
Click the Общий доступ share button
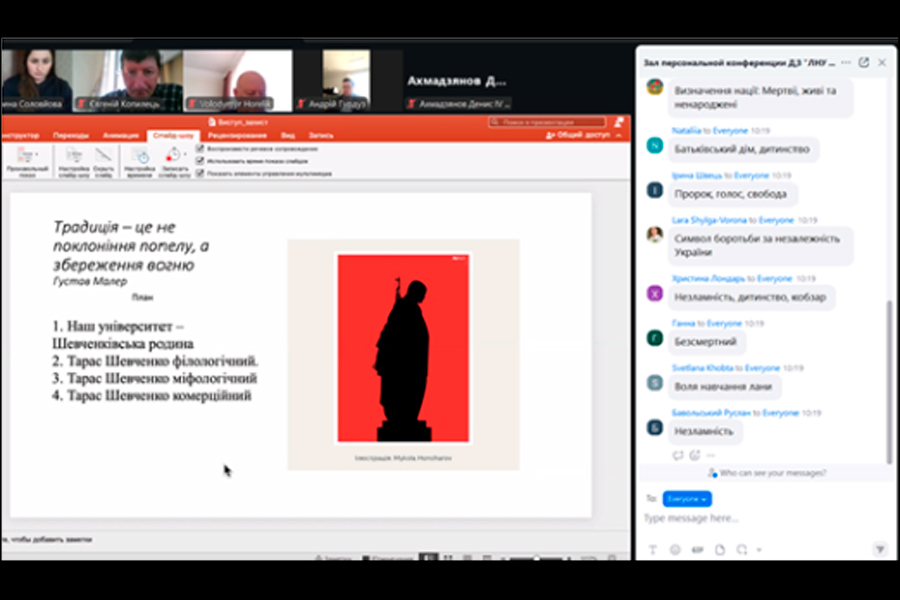578,135
